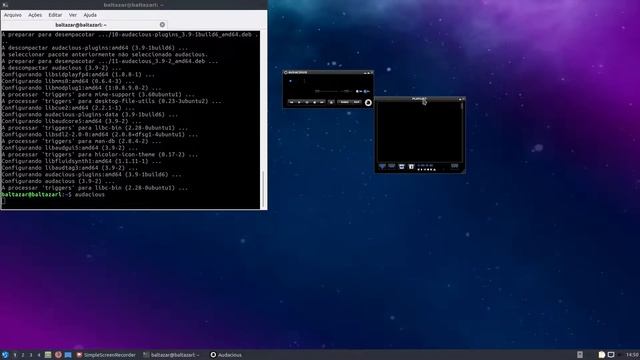Switch to workspace 3

tap(31, 355)
